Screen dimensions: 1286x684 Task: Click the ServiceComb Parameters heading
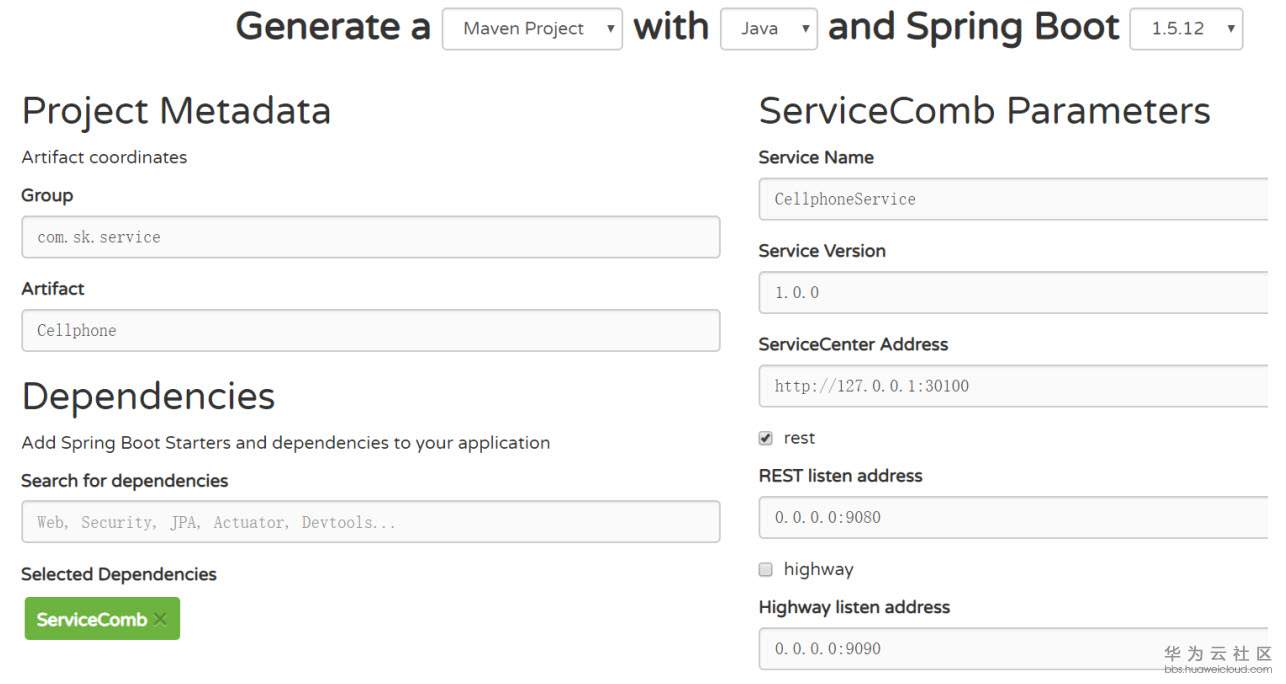pos(984,110)
